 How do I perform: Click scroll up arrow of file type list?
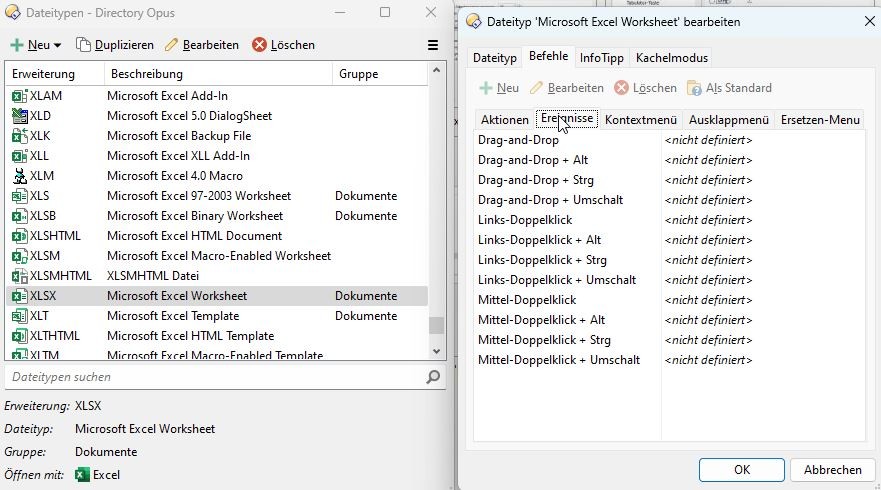(437, 70)
